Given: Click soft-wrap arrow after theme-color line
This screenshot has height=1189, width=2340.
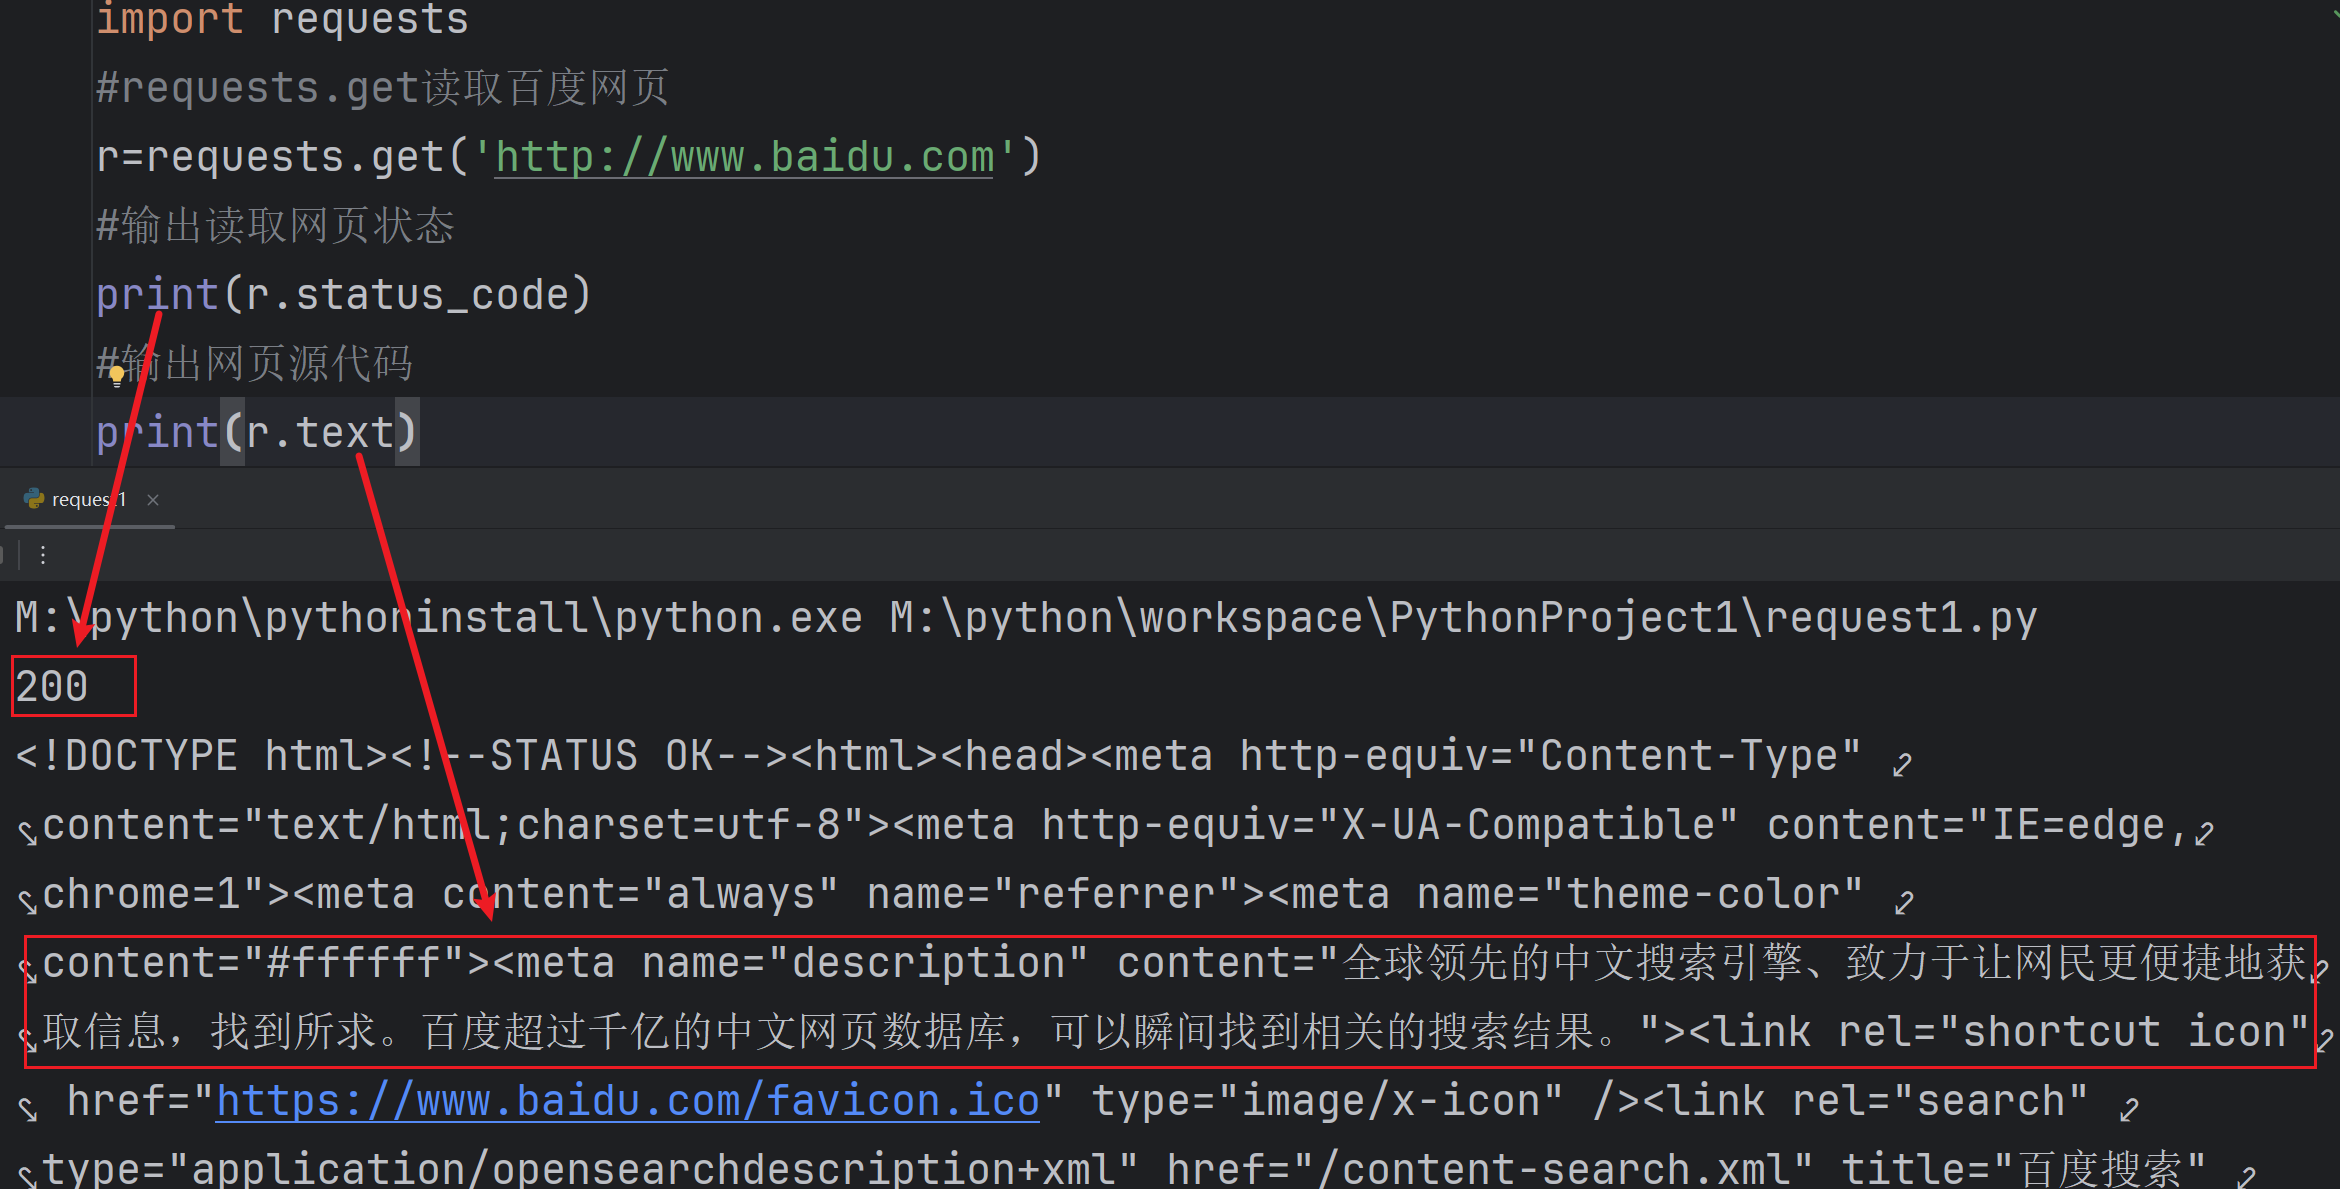Looking at the screenshot, I should tap(1904, 902).
